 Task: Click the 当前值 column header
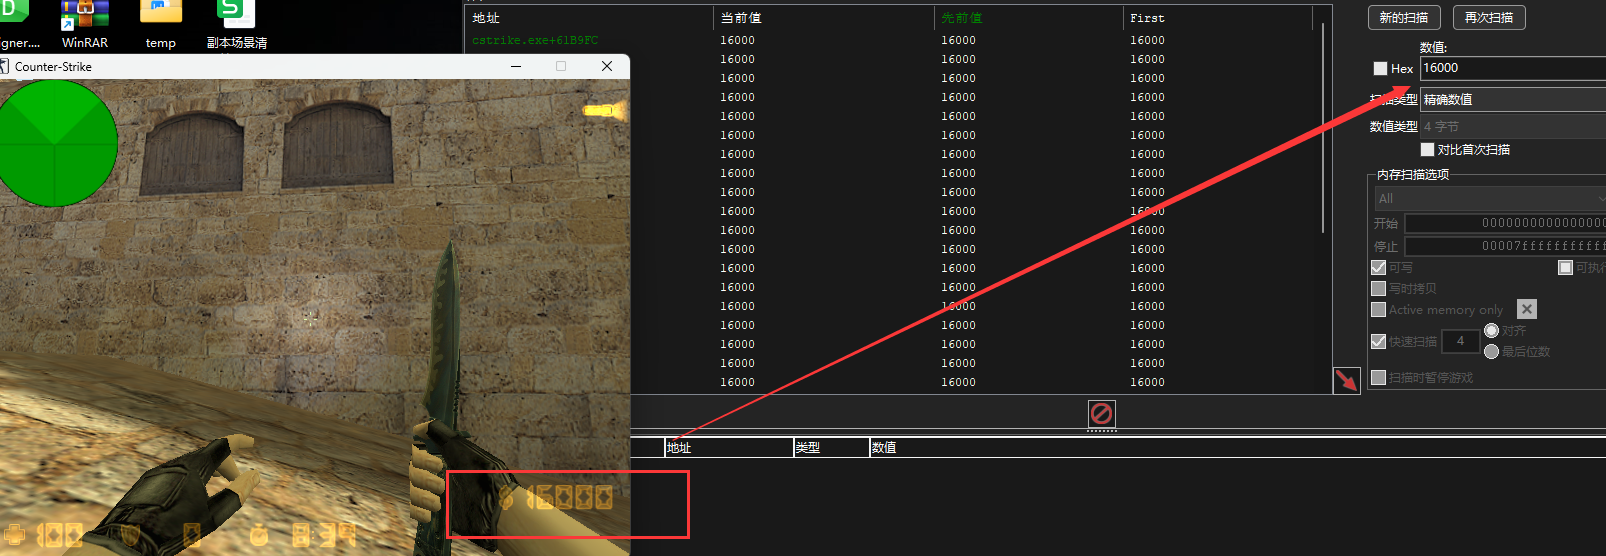(x=824, y=18)
